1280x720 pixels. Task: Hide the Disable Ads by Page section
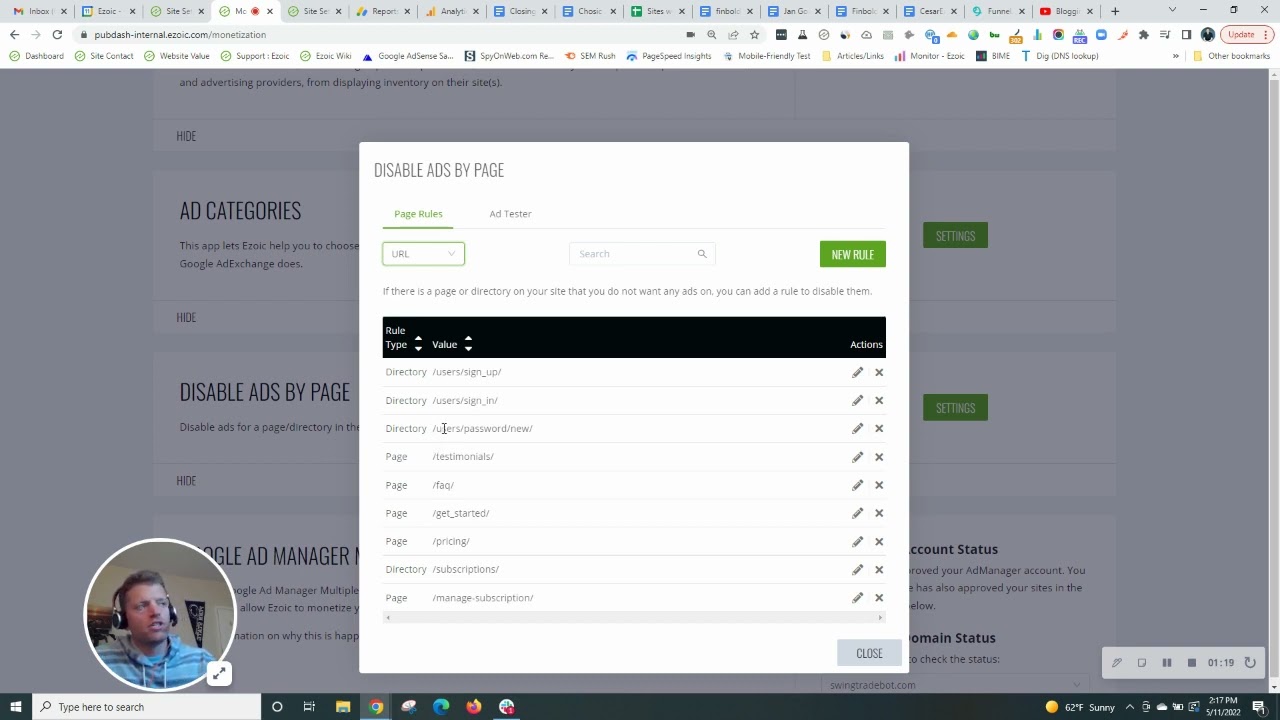(186, 480)
